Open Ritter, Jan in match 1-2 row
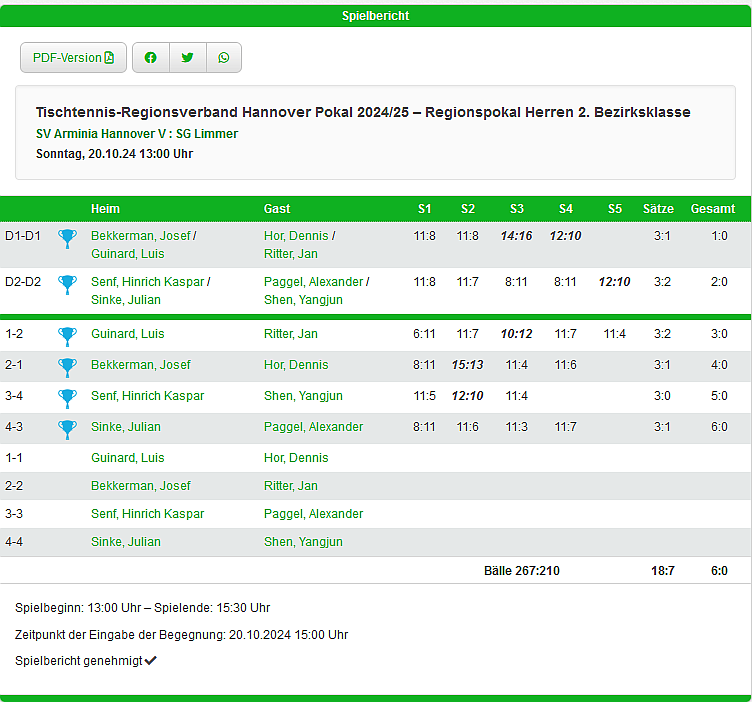Image resolution: width=752 pixels, height=702 pixels. pyautogui.click(x=291, y=334)
